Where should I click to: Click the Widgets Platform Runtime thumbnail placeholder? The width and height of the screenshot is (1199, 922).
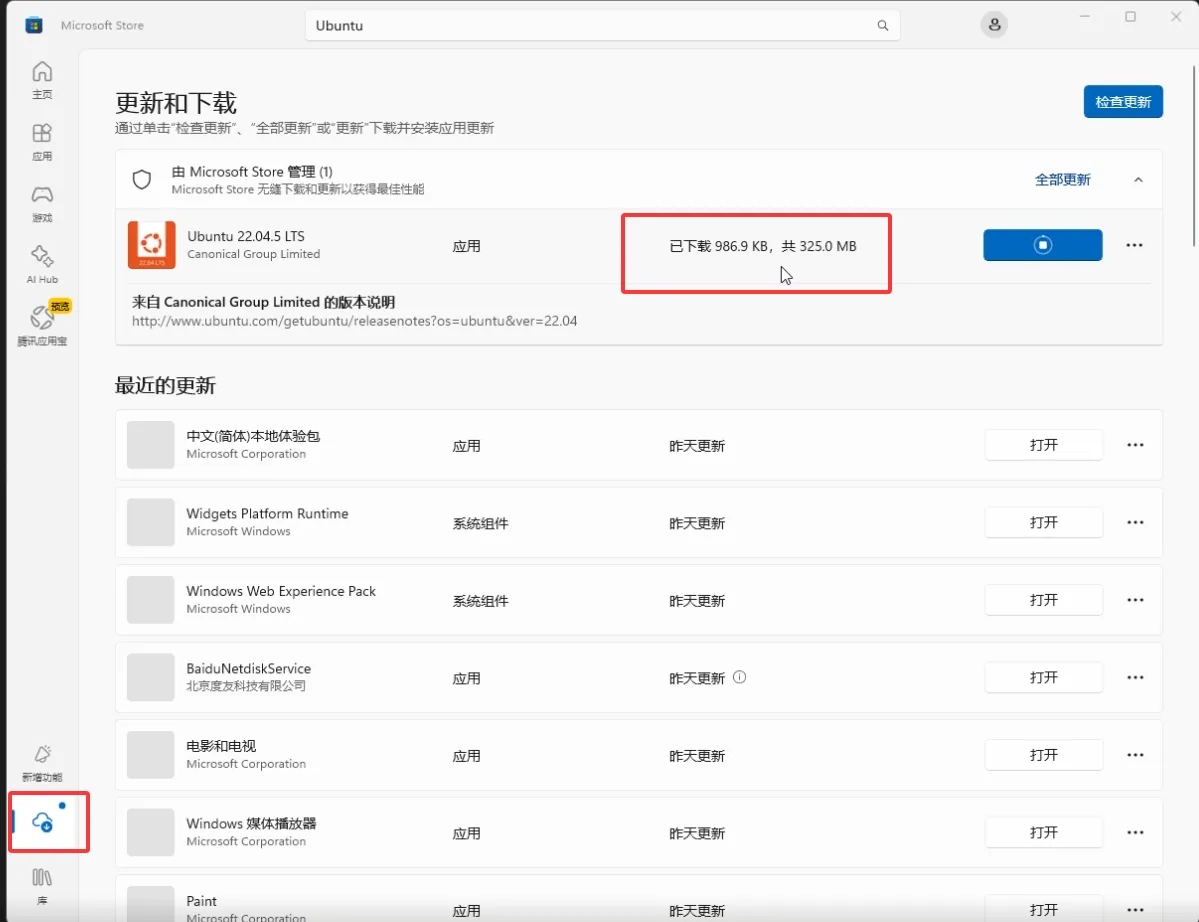pyautogui.click(x=151, y=522)
